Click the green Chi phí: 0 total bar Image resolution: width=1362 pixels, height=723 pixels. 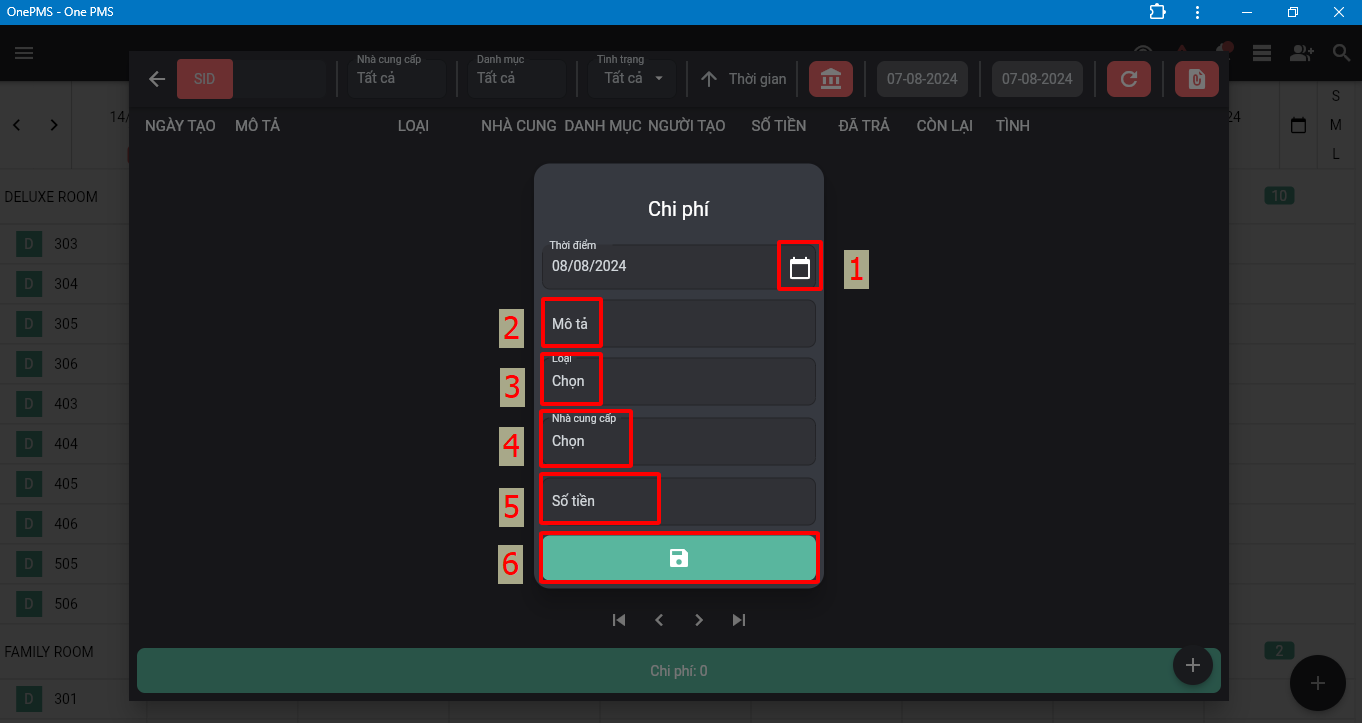point(679,671)
